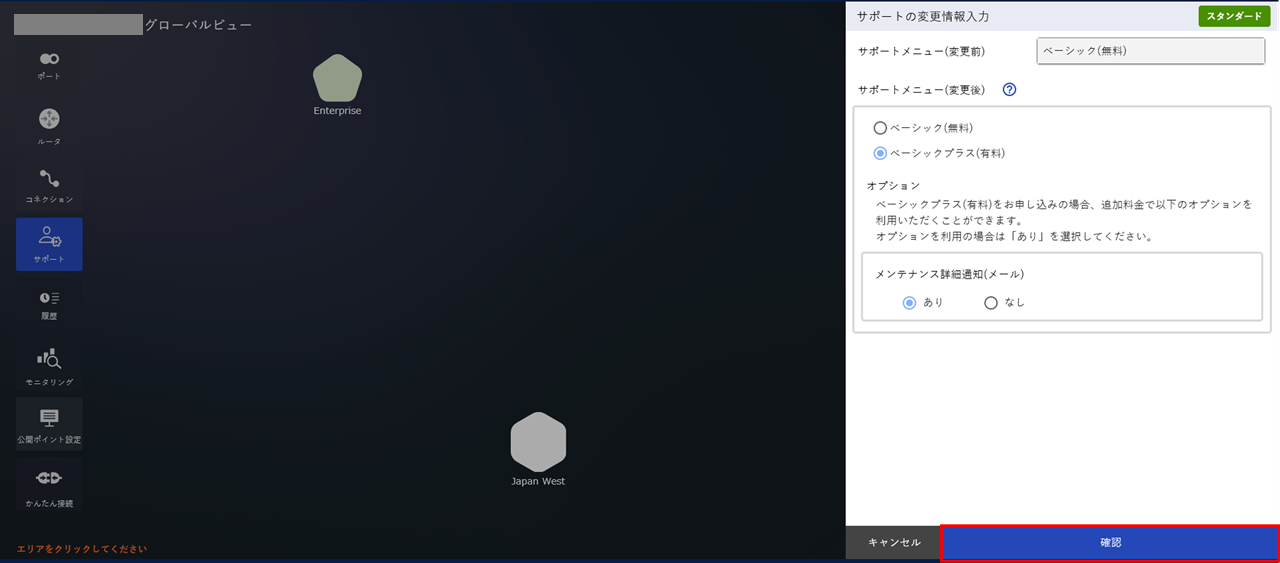Click the Japan West hexagon node

pos(538,442)
